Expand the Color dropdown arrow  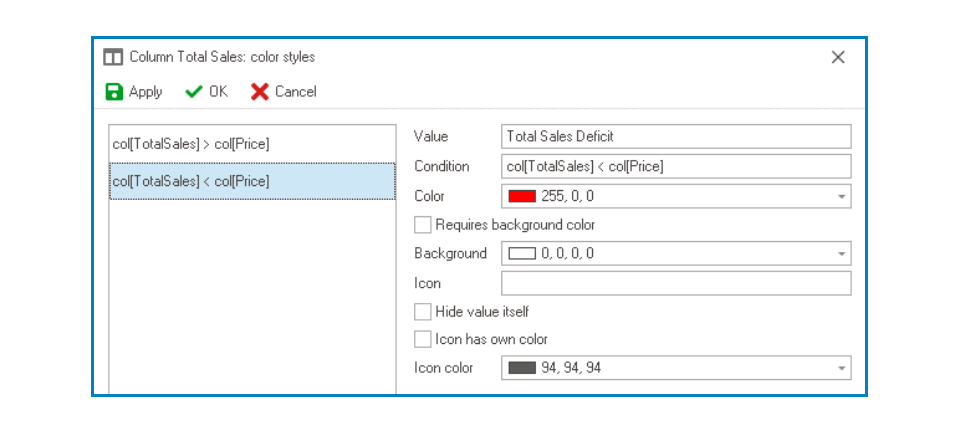point(842,197)
